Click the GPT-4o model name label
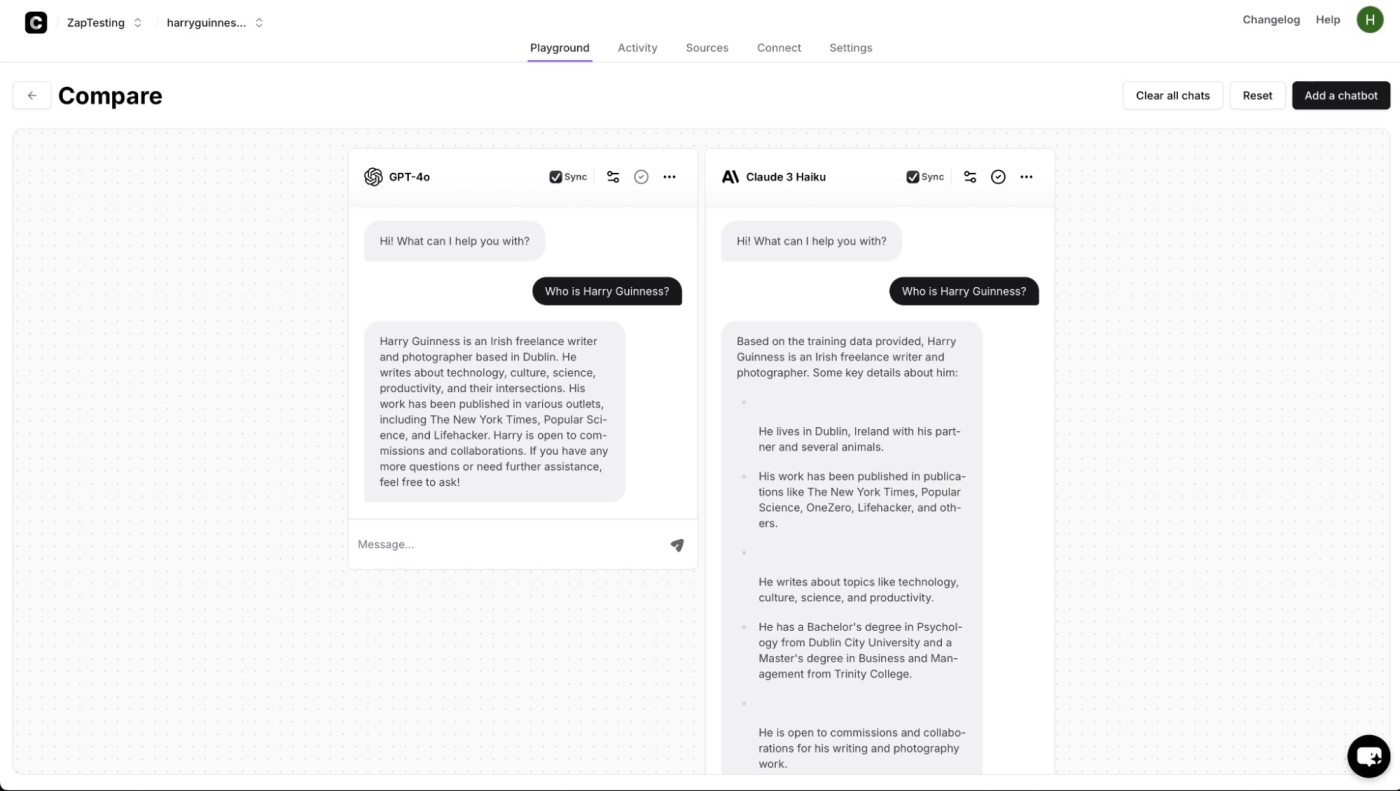 click(409, 177)
